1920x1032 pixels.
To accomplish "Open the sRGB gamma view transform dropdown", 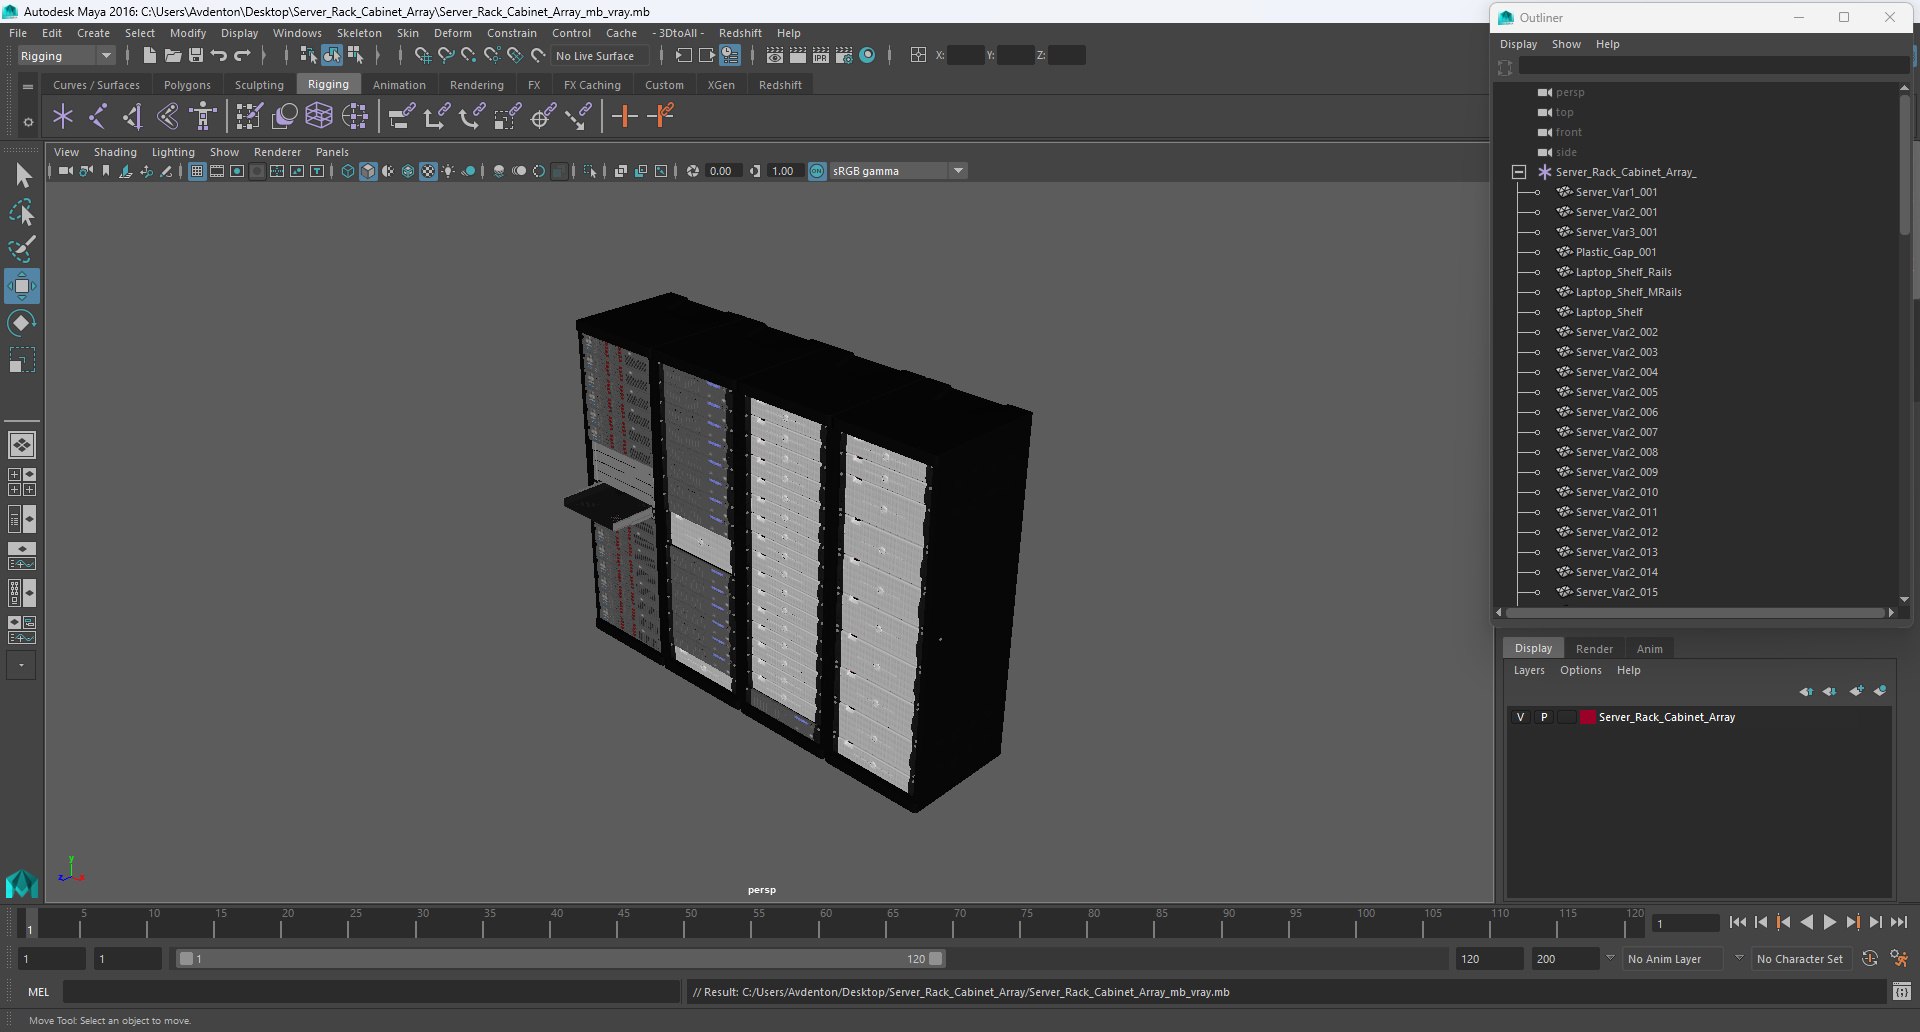I will click(898, 171).
